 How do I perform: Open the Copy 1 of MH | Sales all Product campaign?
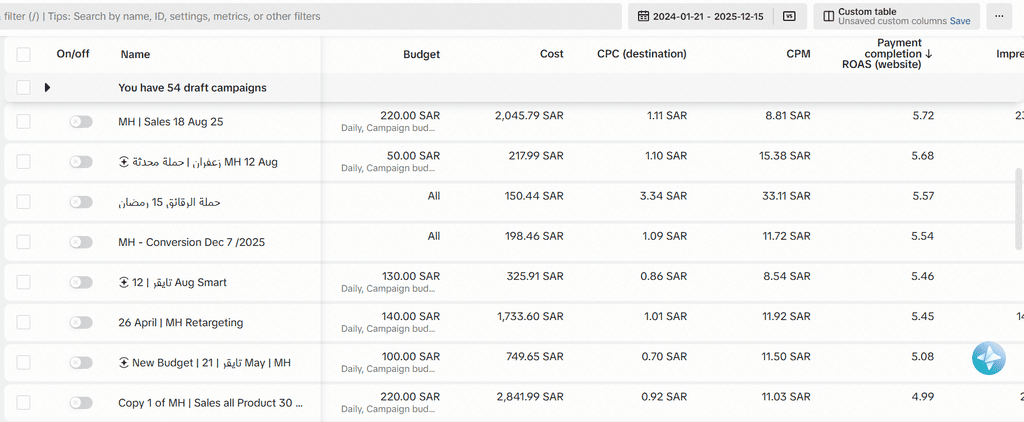[x=210, y=402]
